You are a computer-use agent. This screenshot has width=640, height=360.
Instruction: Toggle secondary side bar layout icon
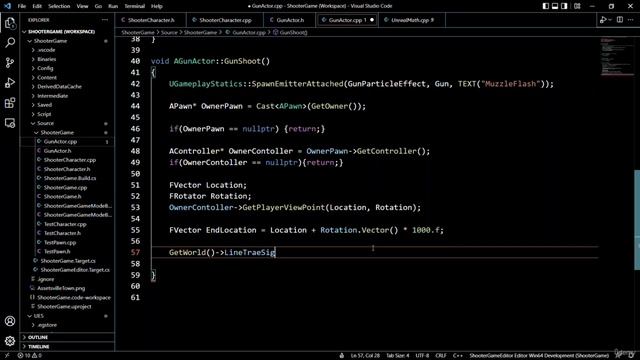point(564,6)
